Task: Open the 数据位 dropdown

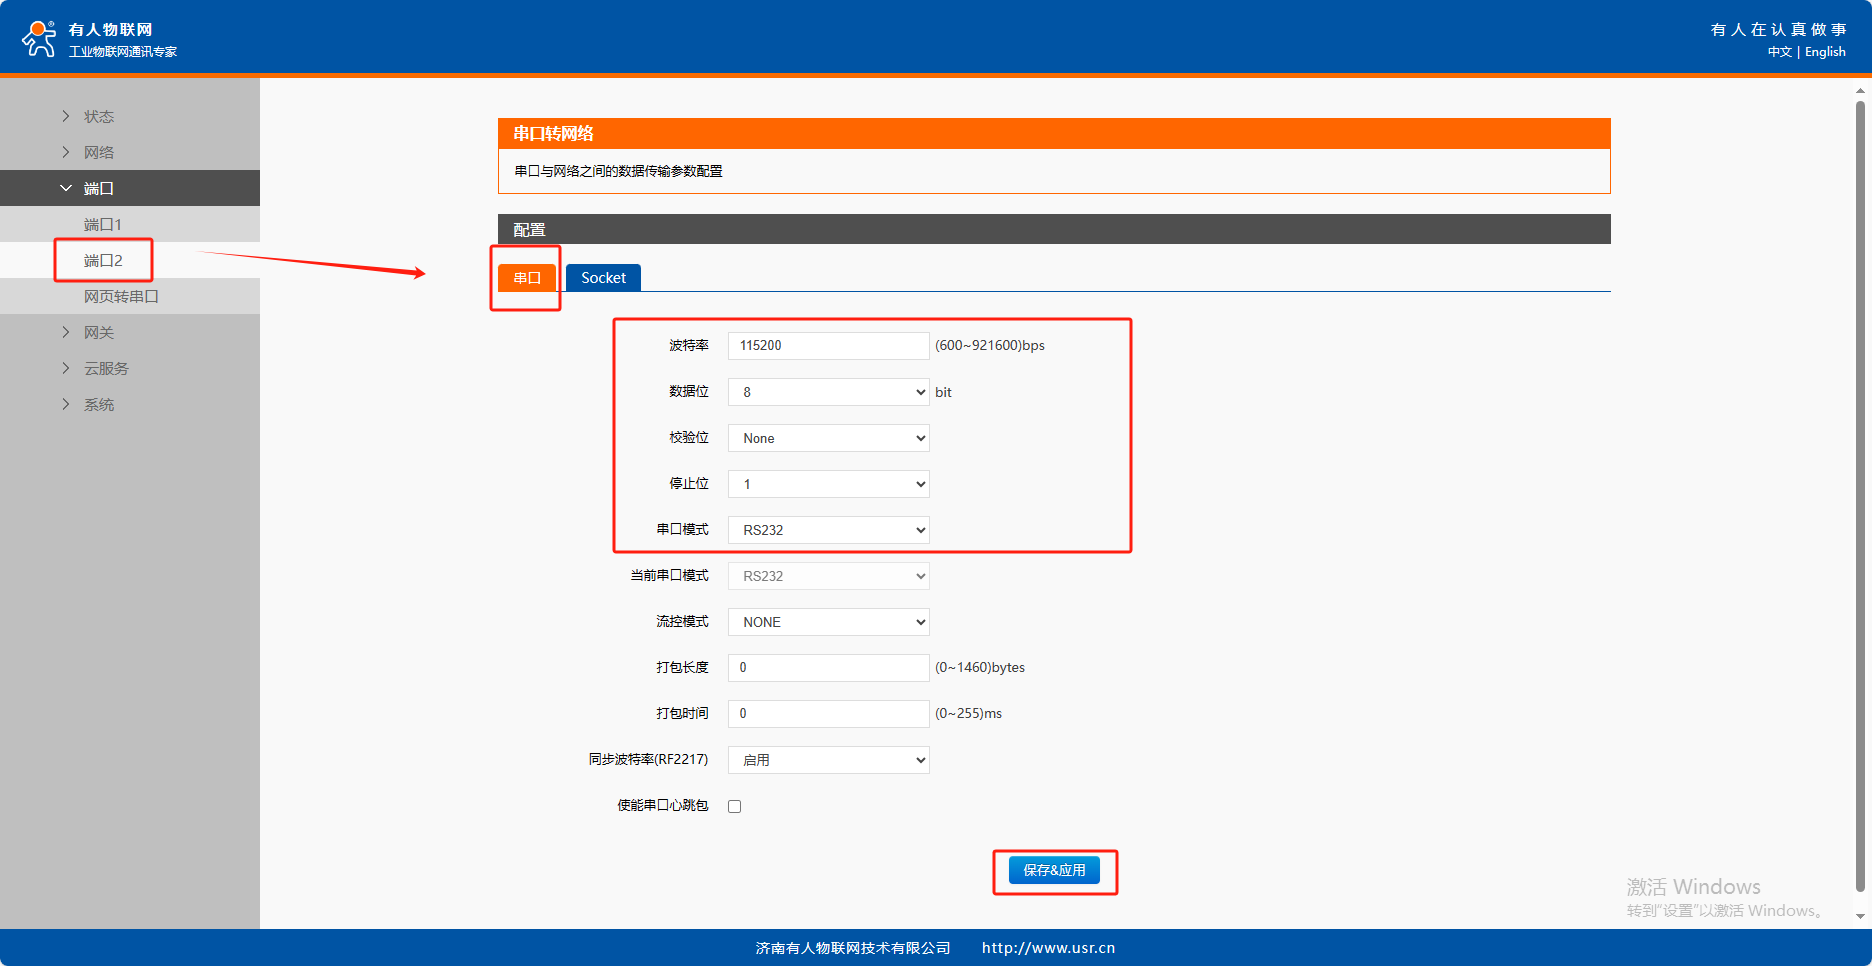Action: (x=828, y=392)
